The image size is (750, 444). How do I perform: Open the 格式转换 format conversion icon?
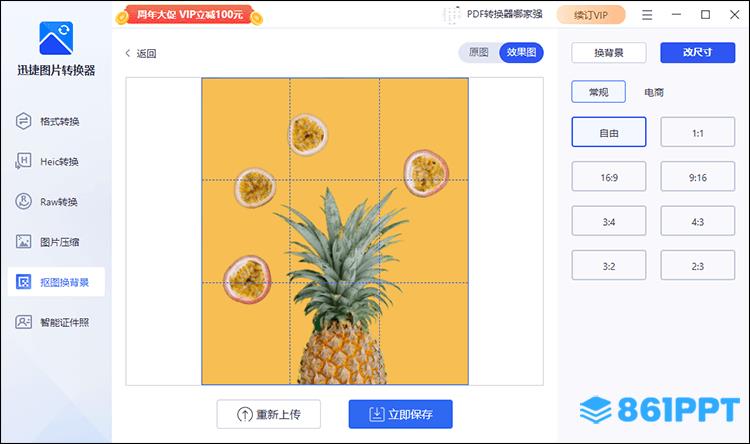23,121
